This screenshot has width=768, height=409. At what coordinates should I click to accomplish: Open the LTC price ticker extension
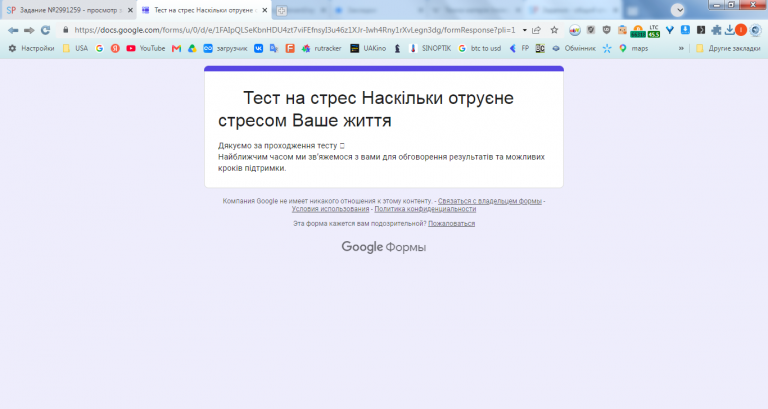[654, 31]
